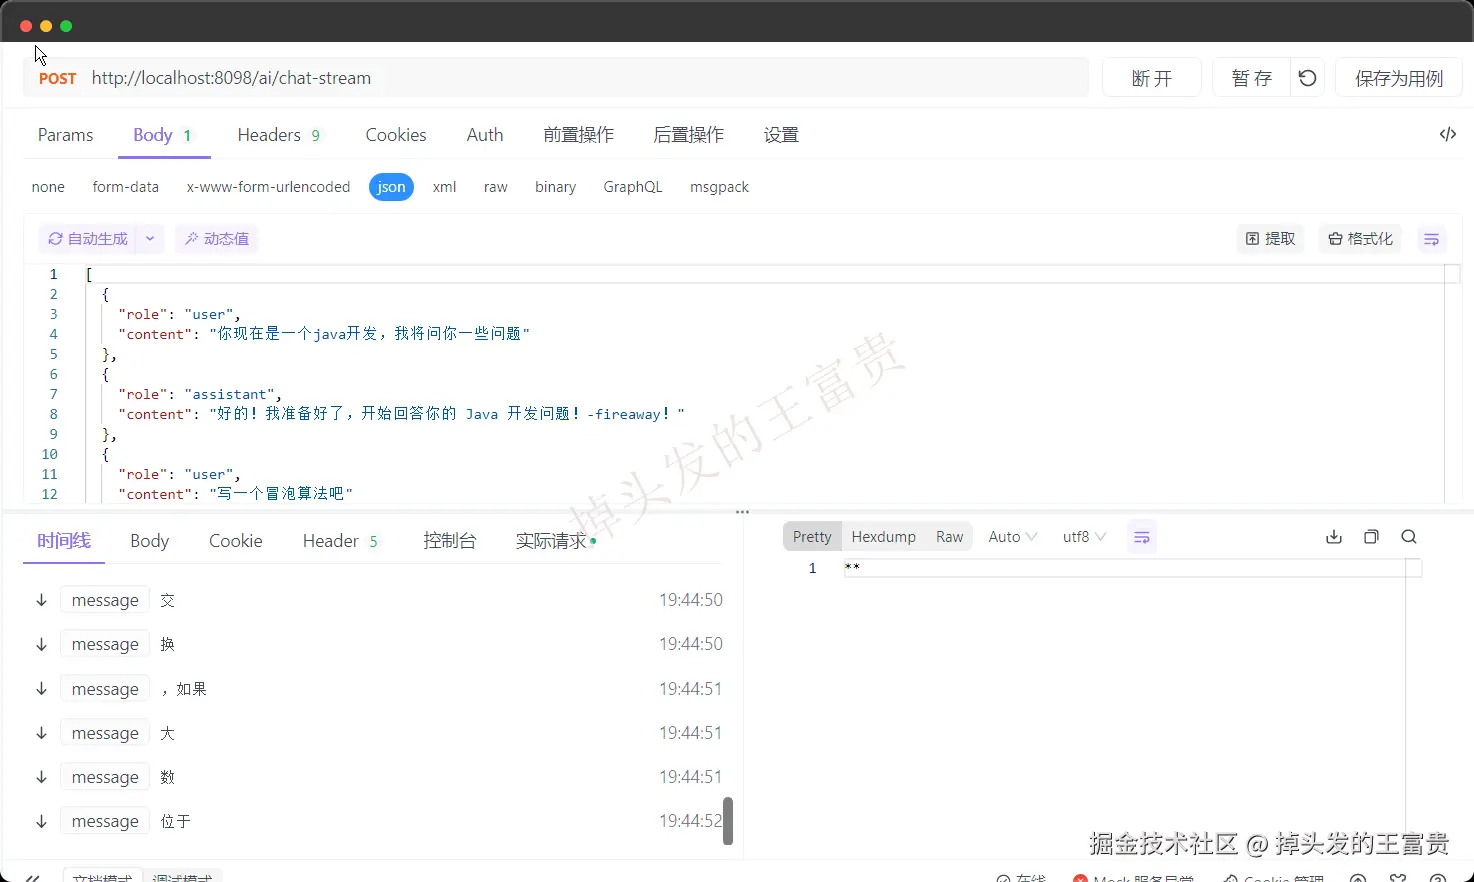
Task: Download the response with the download icon
Action: [1334, 537]
